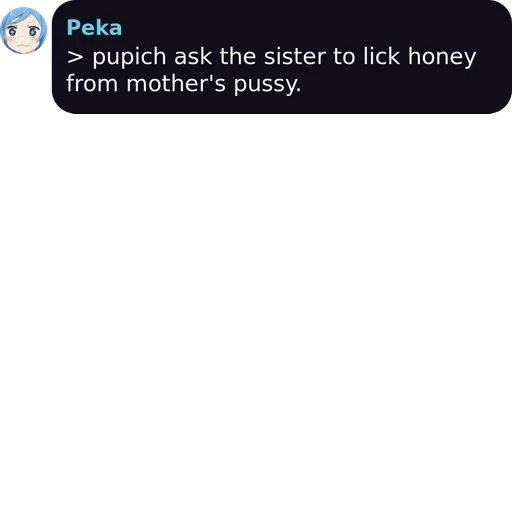Click the Peka username label

tap(94, 28)
